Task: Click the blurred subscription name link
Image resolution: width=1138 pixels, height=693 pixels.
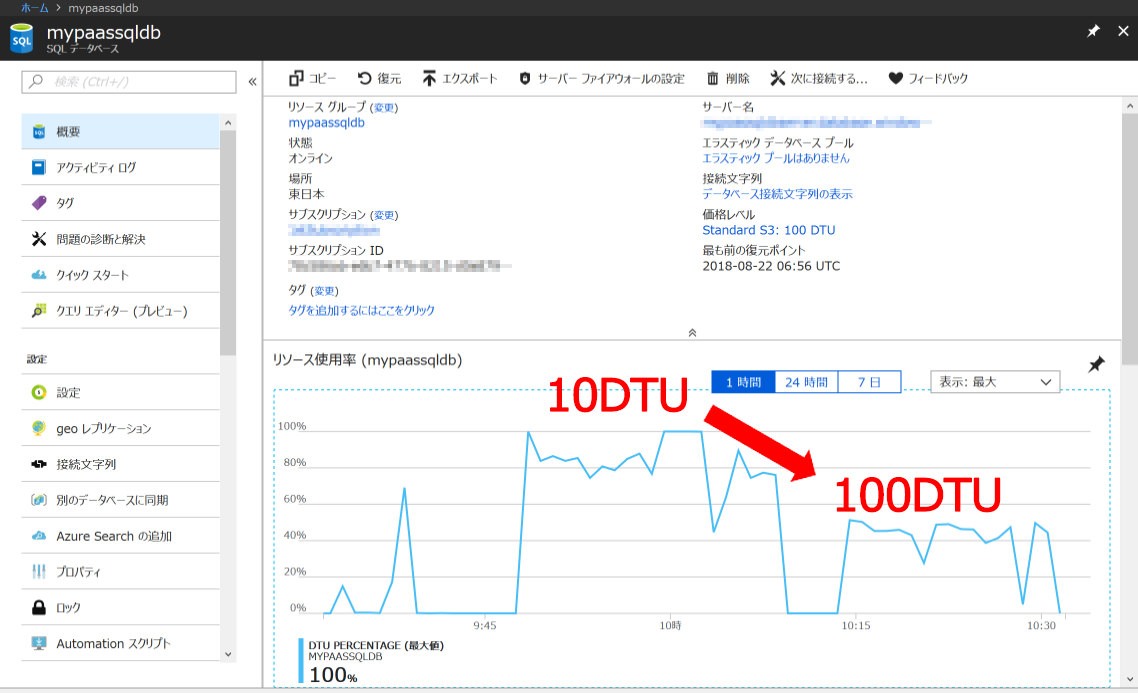Action: coord(334,230)
